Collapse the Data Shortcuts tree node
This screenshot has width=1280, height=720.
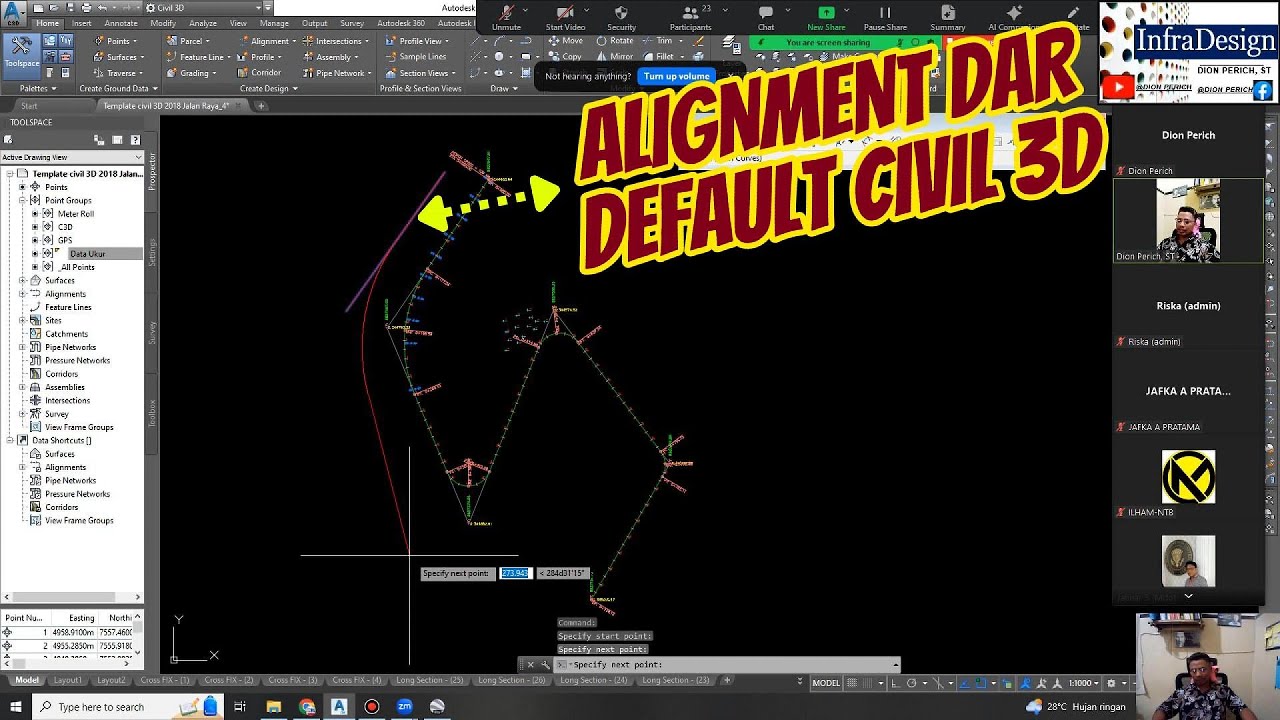(x=10, y=440)
